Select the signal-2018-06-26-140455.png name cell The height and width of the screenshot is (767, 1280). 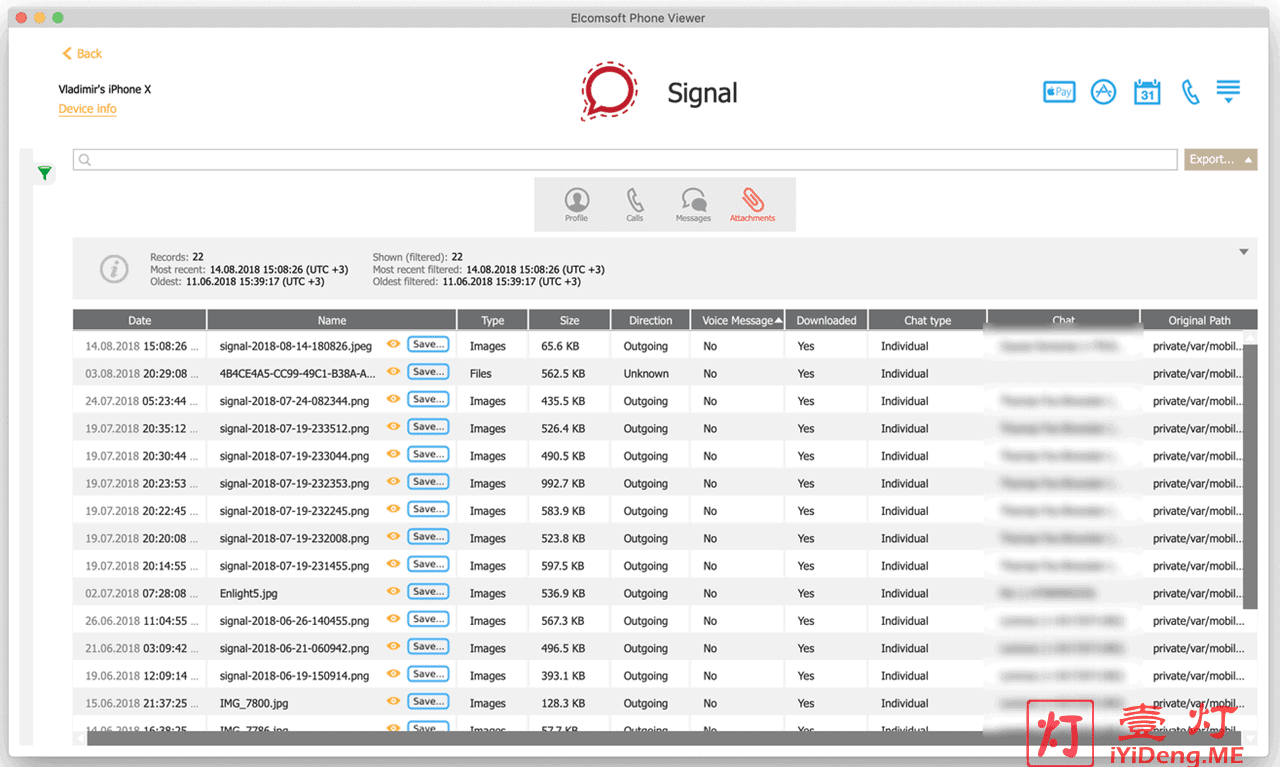pos(294,621)
